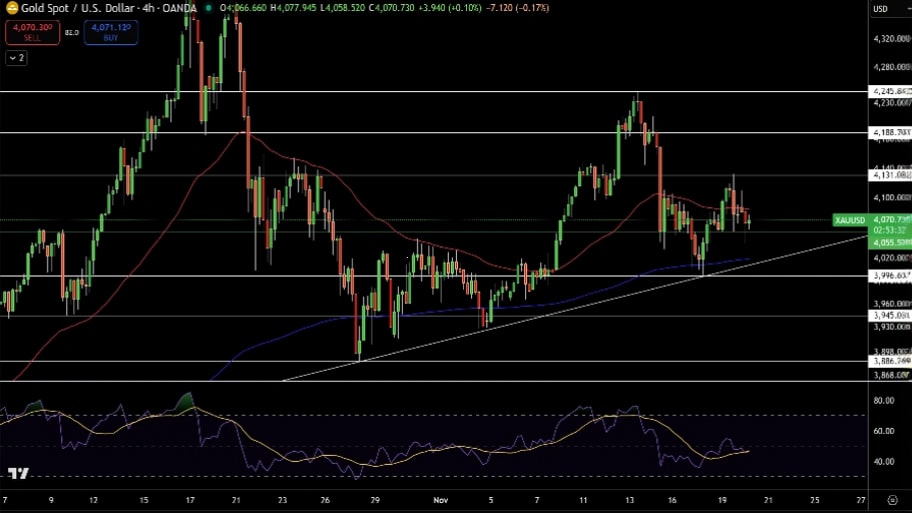Screen dimensions: 912x513
Task: Click the gold symbol icon beside the title
Action: coord(11,8)
